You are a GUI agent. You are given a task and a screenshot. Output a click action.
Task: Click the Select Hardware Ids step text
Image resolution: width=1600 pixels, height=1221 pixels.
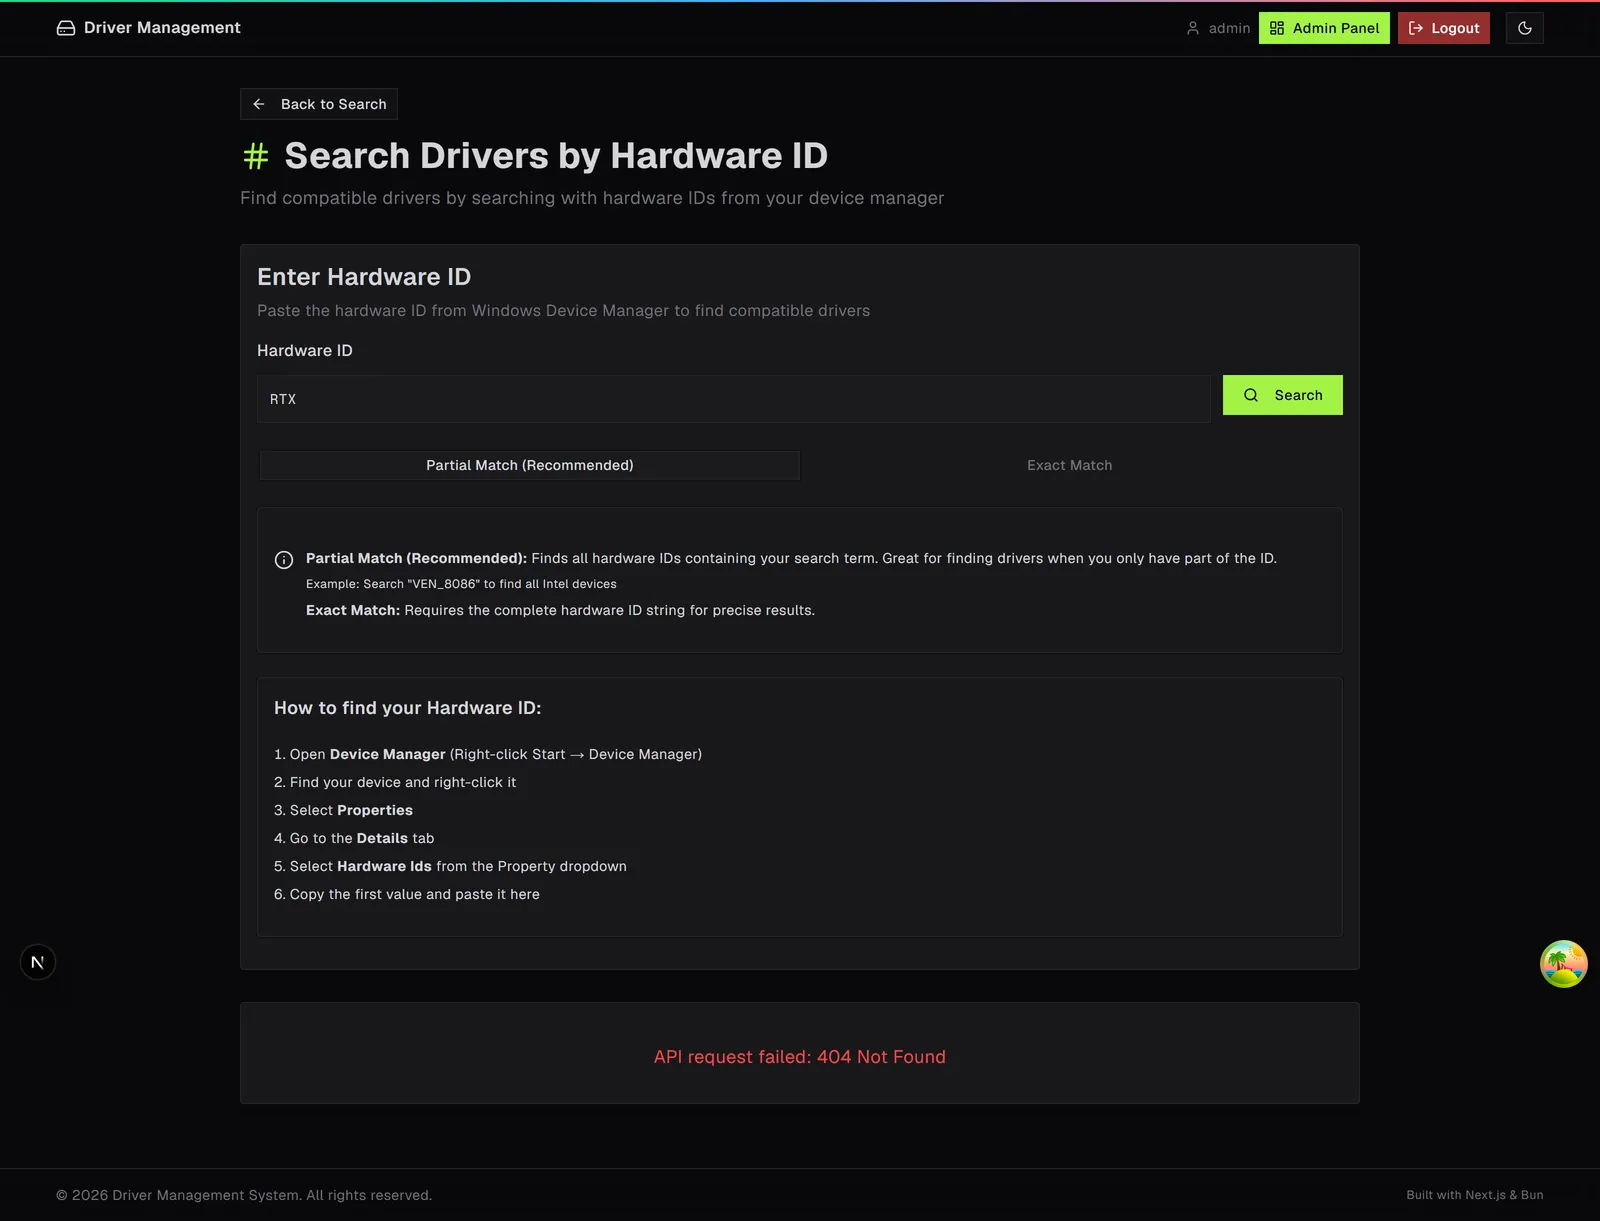pos(450,866)
